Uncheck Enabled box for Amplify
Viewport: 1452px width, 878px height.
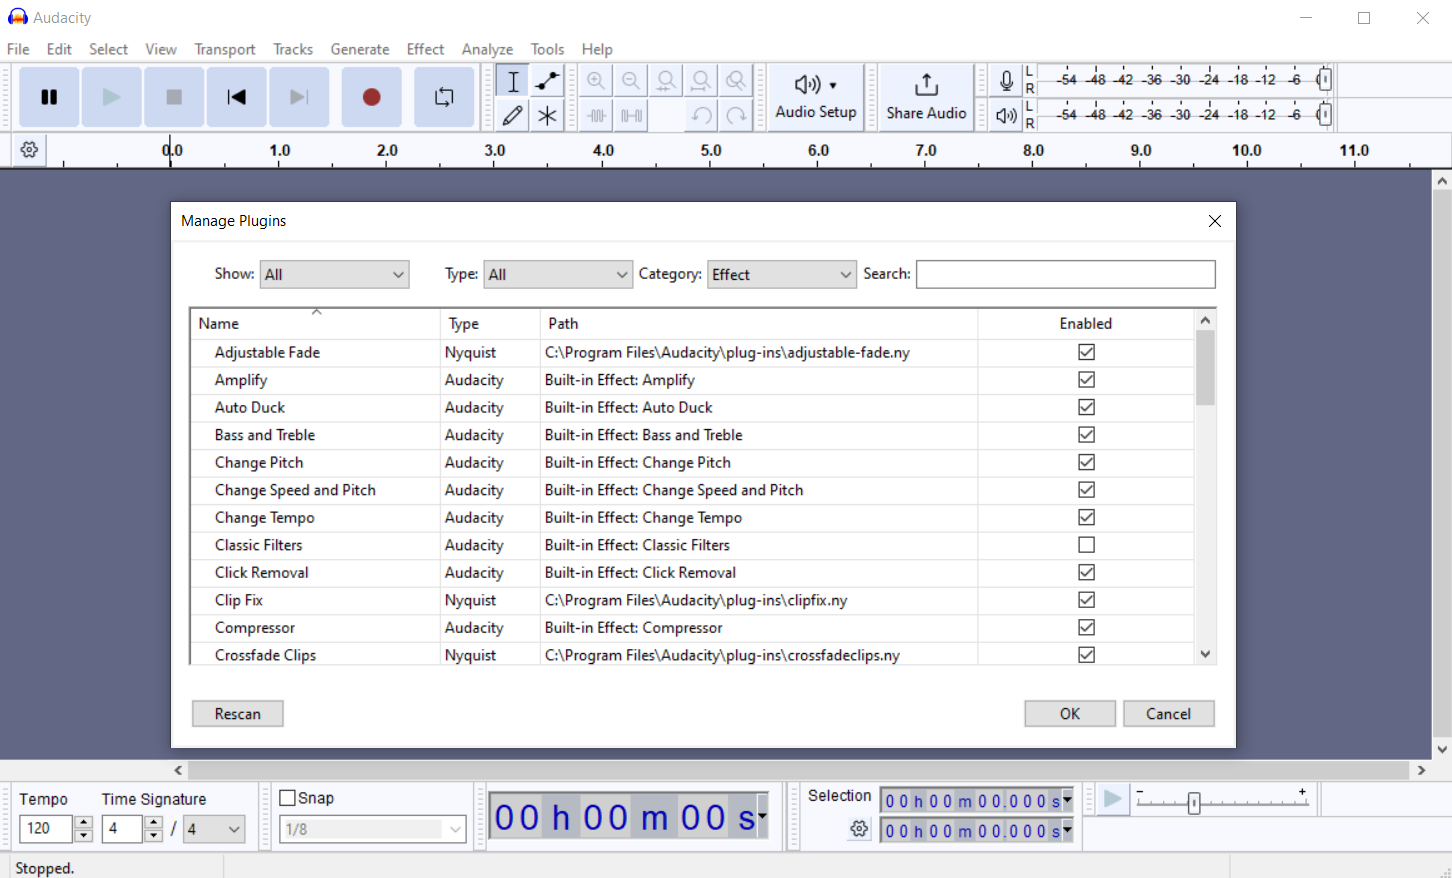[1086, 380]
